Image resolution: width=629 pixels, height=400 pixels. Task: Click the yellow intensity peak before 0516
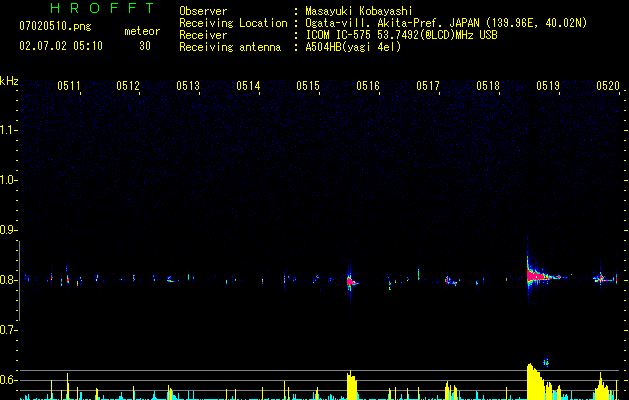tap(351, 385)
